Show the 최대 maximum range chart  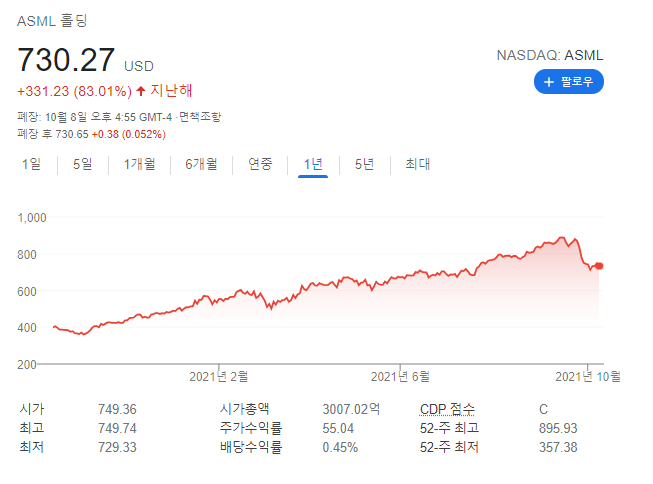coord(418,164)
